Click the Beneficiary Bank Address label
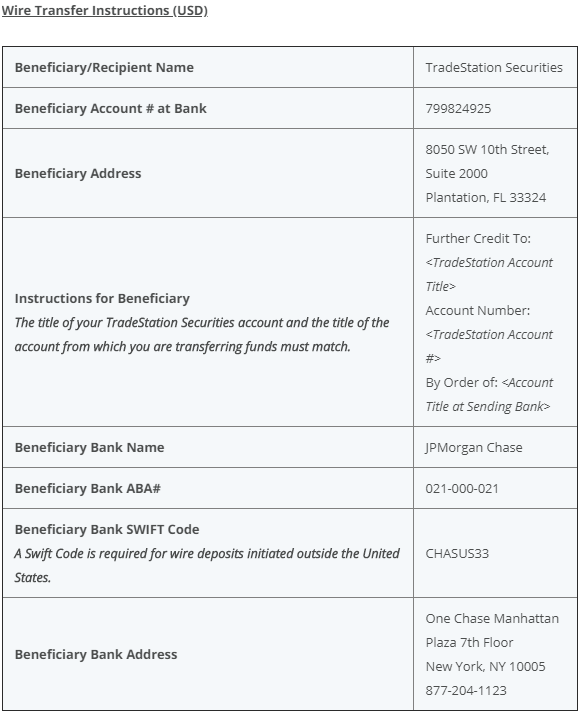578x712 pixels. click(x=96, y=654)
